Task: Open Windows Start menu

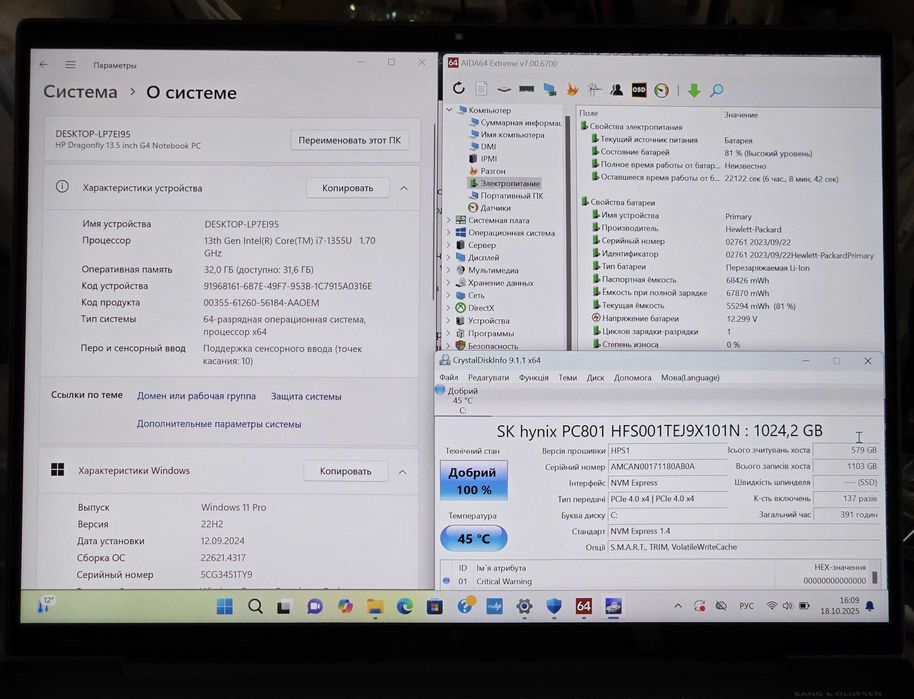Action: (x=224, y=606)
